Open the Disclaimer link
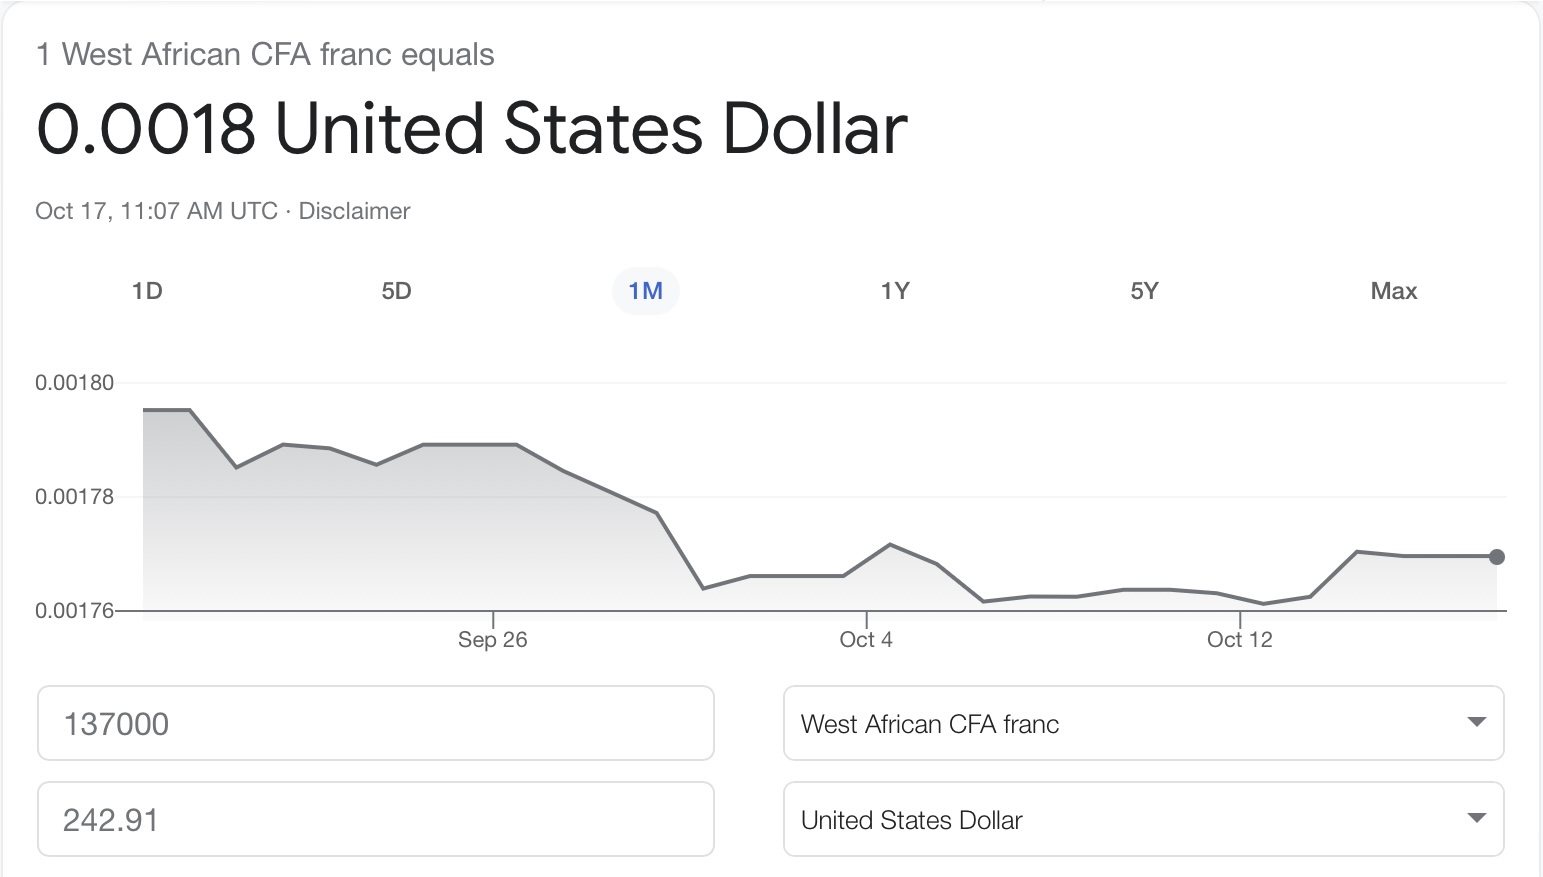Image resolution: width=1543 pixels, height=877 pixels. [354, 211]
